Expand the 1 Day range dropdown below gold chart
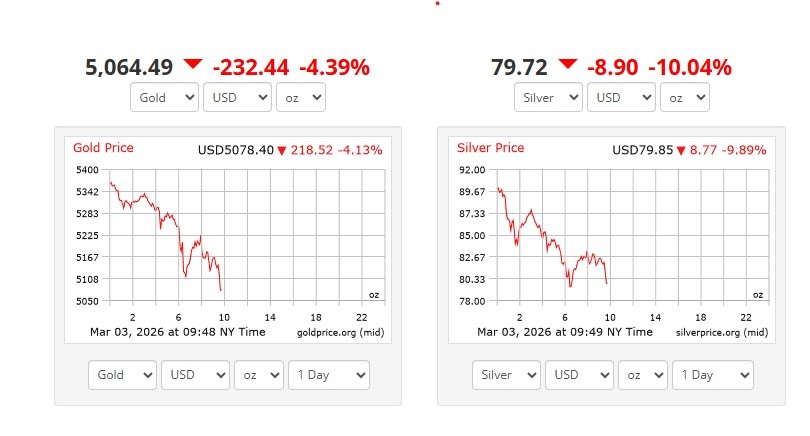 (328, 375)
